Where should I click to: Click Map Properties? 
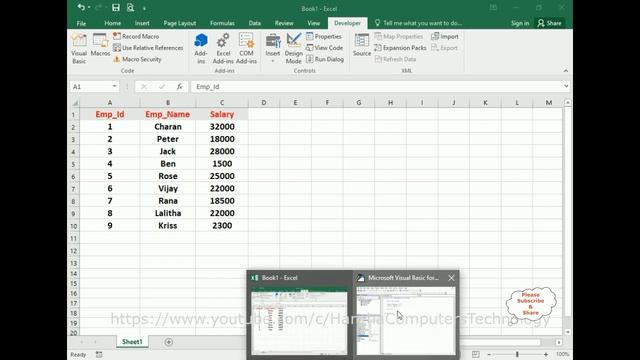(399, 36)
